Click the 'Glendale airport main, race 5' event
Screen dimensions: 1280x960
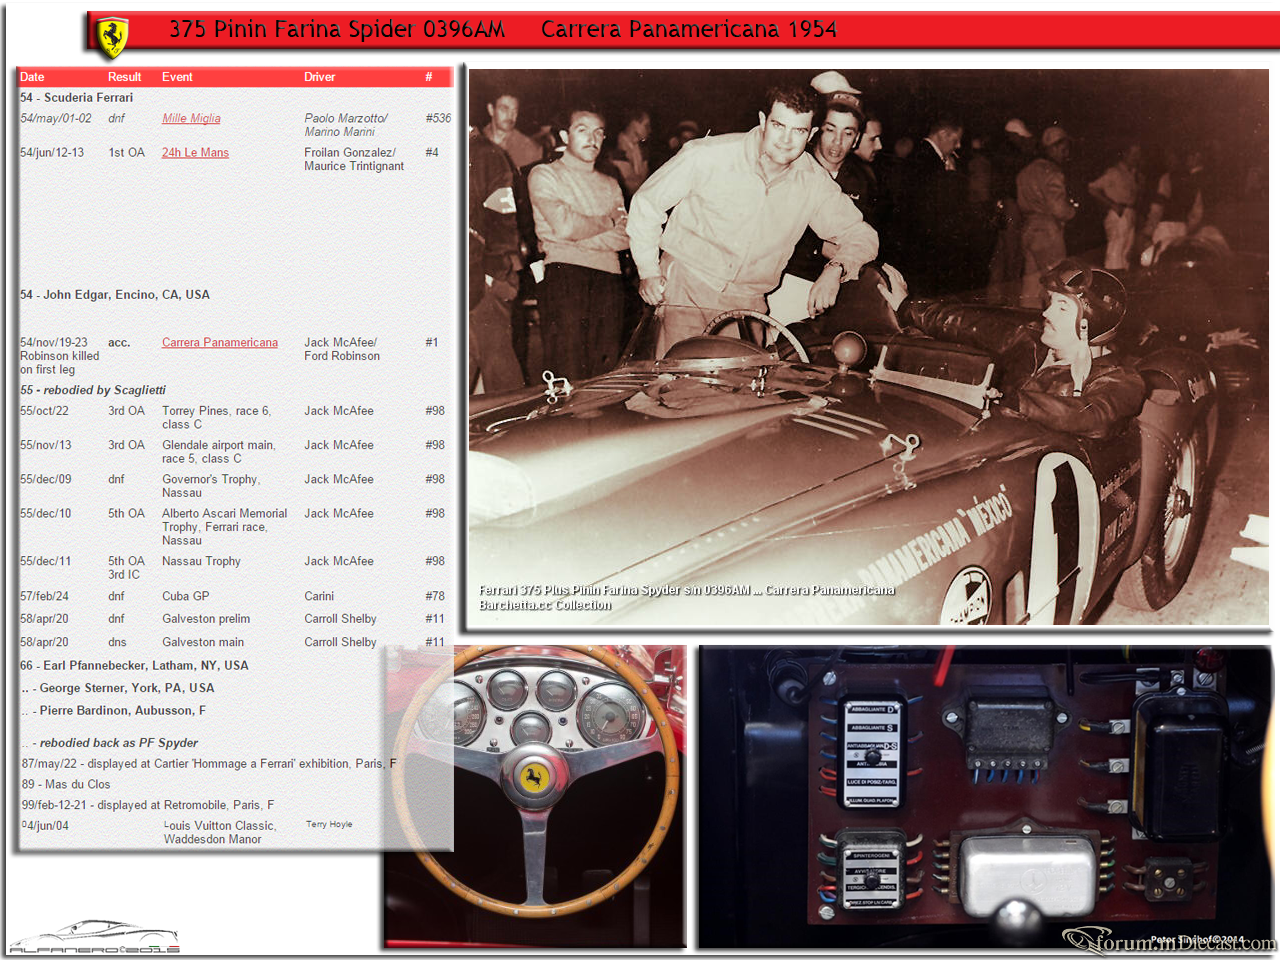click(x=219, y=452)
